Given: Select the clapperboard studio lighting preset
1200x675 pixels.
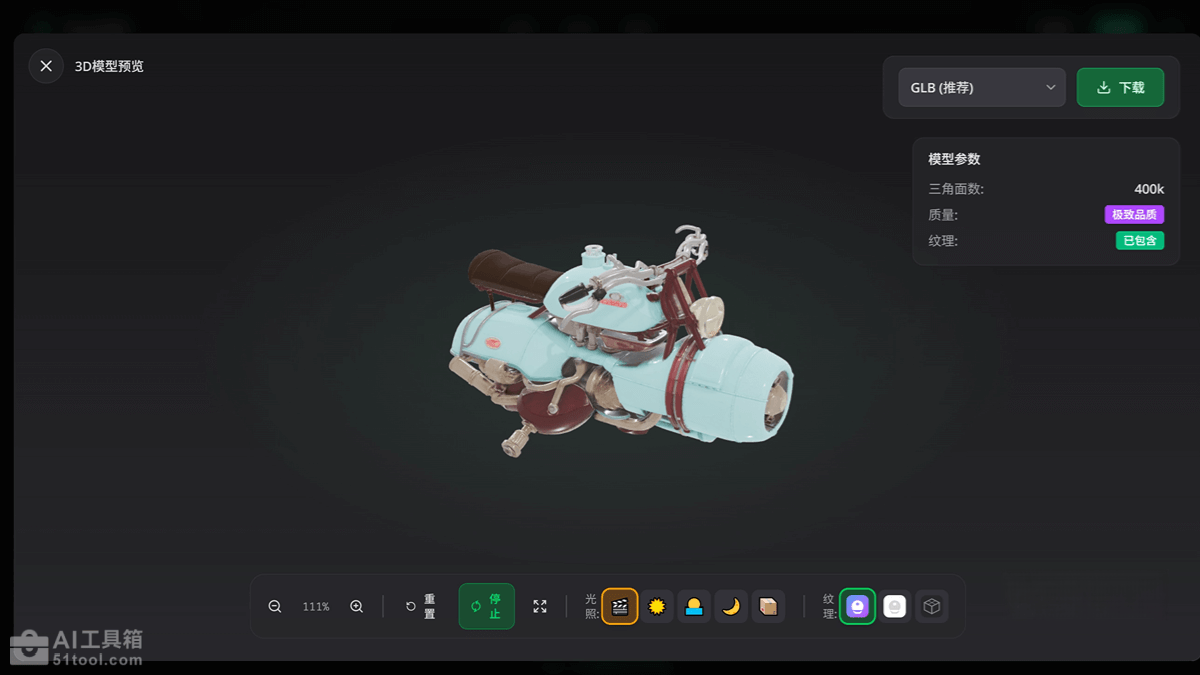Looking at the screenshot, I should pos(620,607).
